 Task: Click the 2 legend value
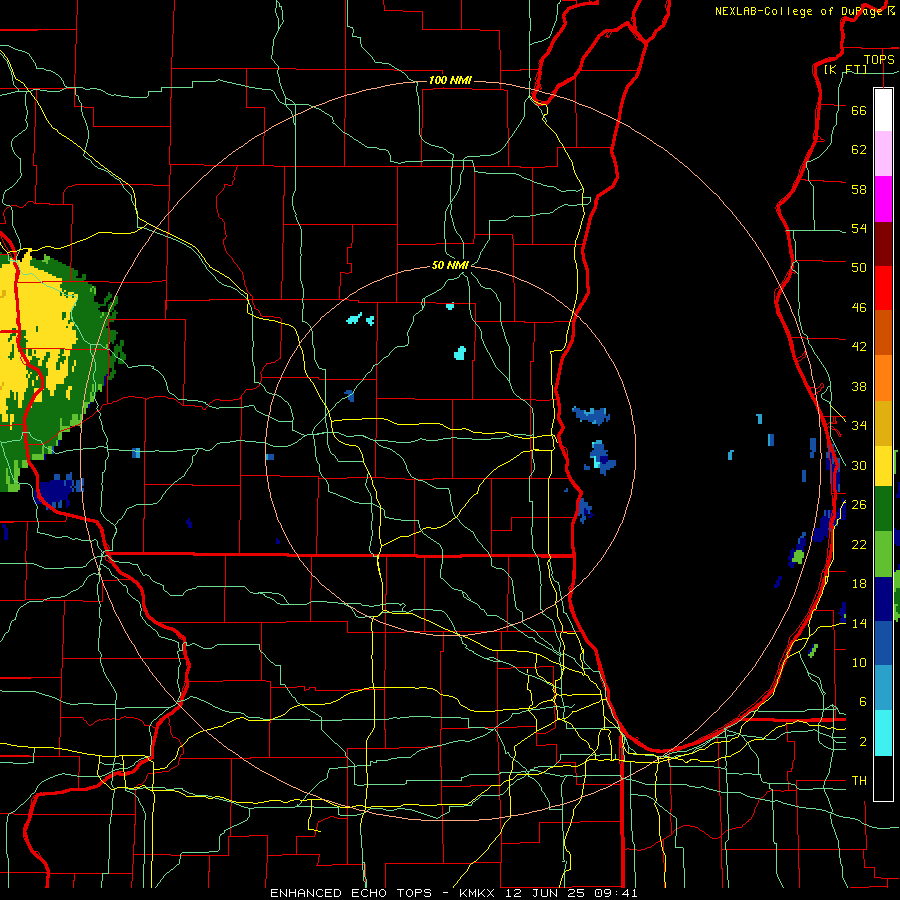point(863,742)
